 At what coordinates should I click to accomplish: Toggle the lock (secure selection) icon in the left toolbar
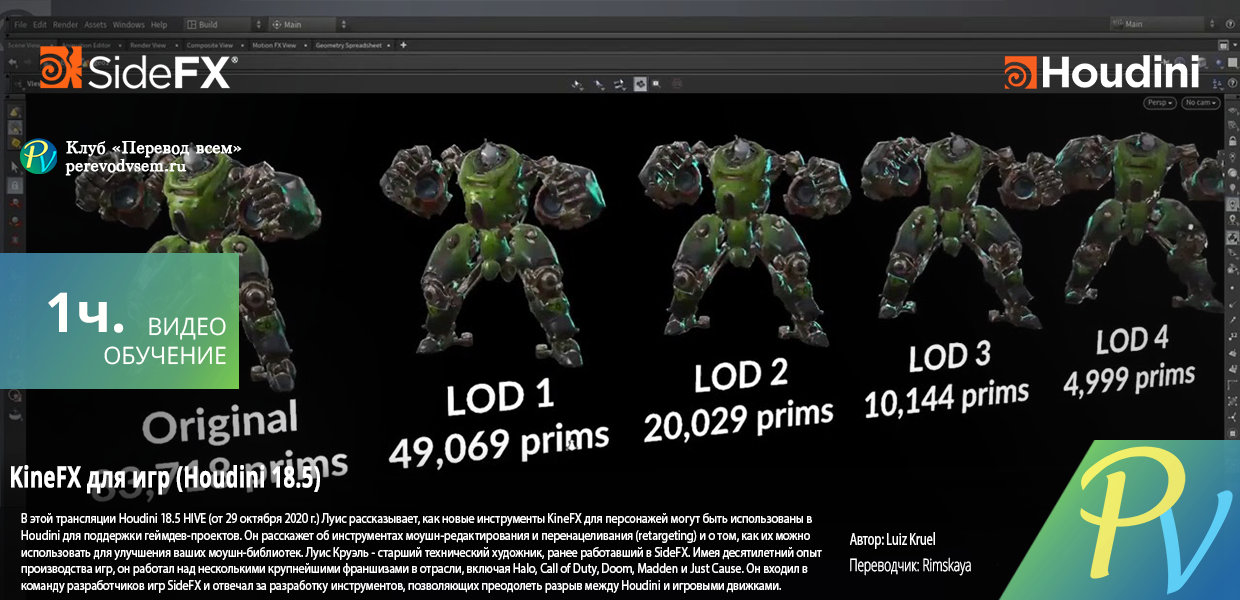(15, 186)
